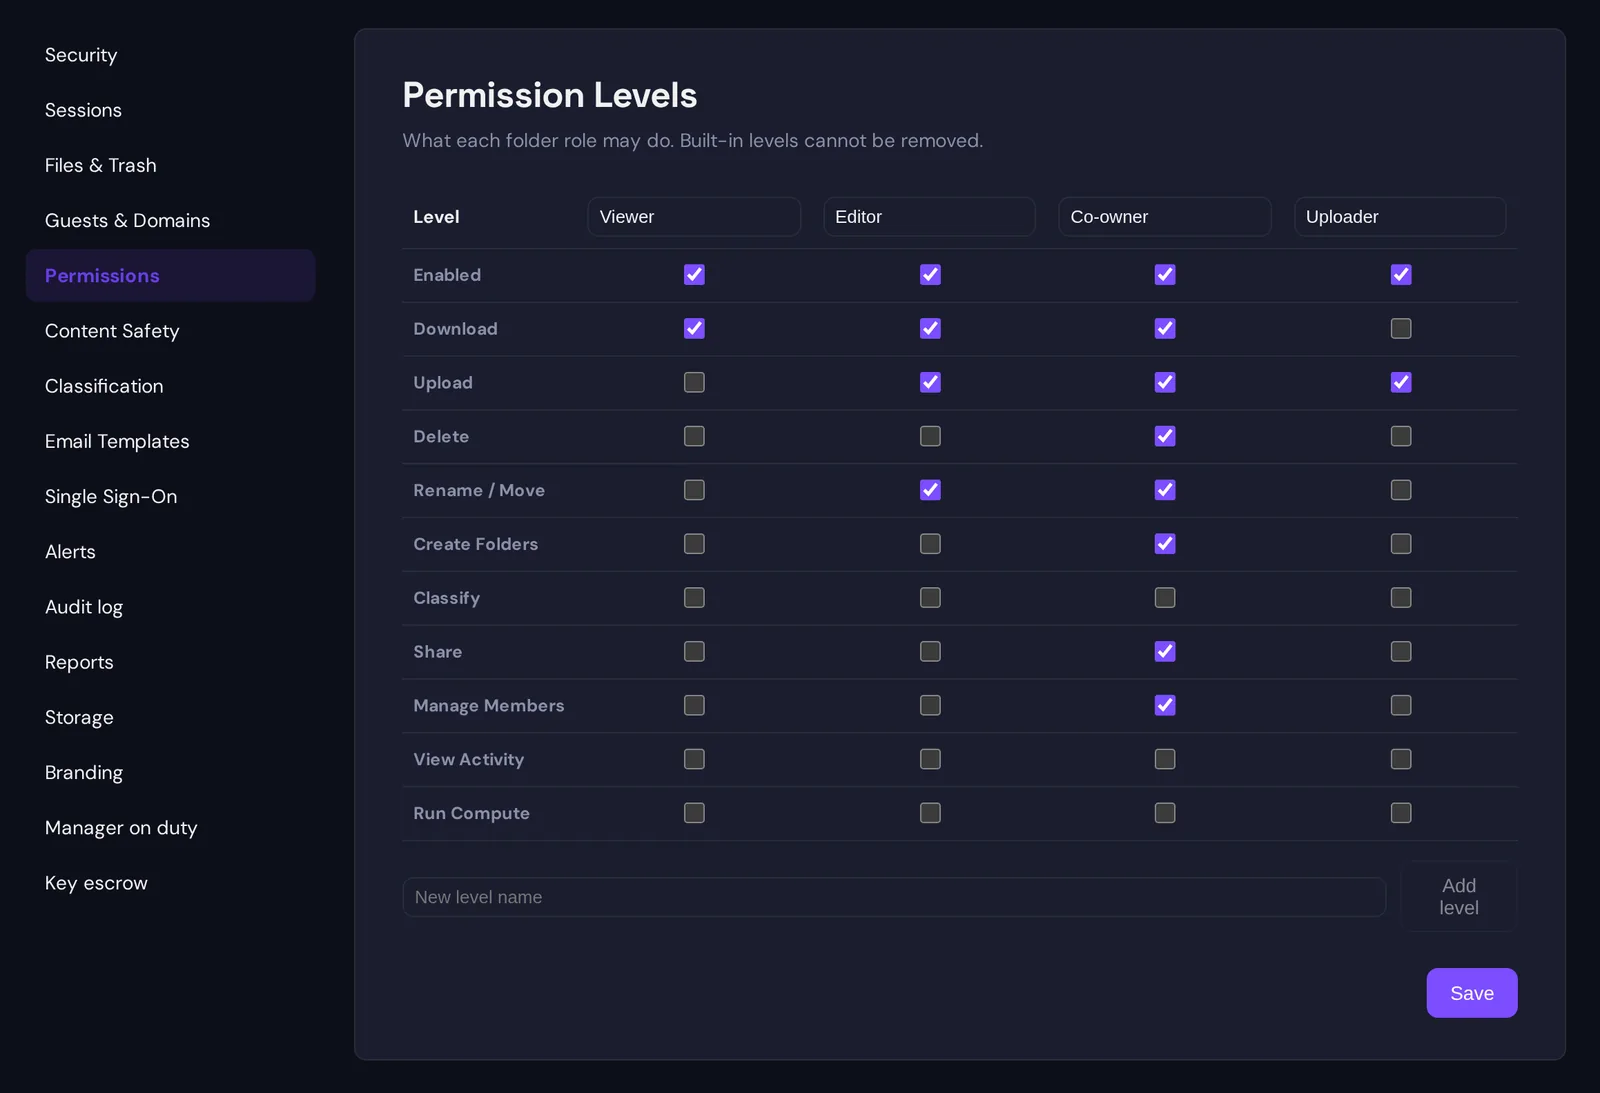Uncheck Download for Viewer
This screenshot has height=1093, width=1600.
tap(694, 329)
